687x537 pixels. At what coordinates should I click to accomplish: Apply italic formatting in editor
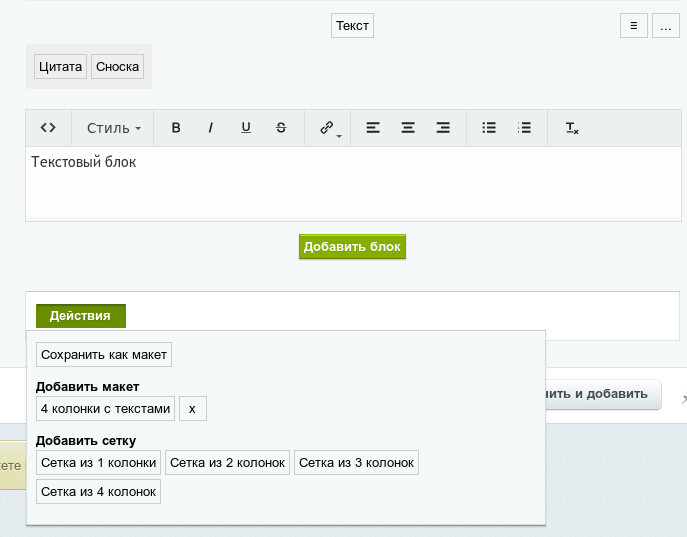pos(211,128)
